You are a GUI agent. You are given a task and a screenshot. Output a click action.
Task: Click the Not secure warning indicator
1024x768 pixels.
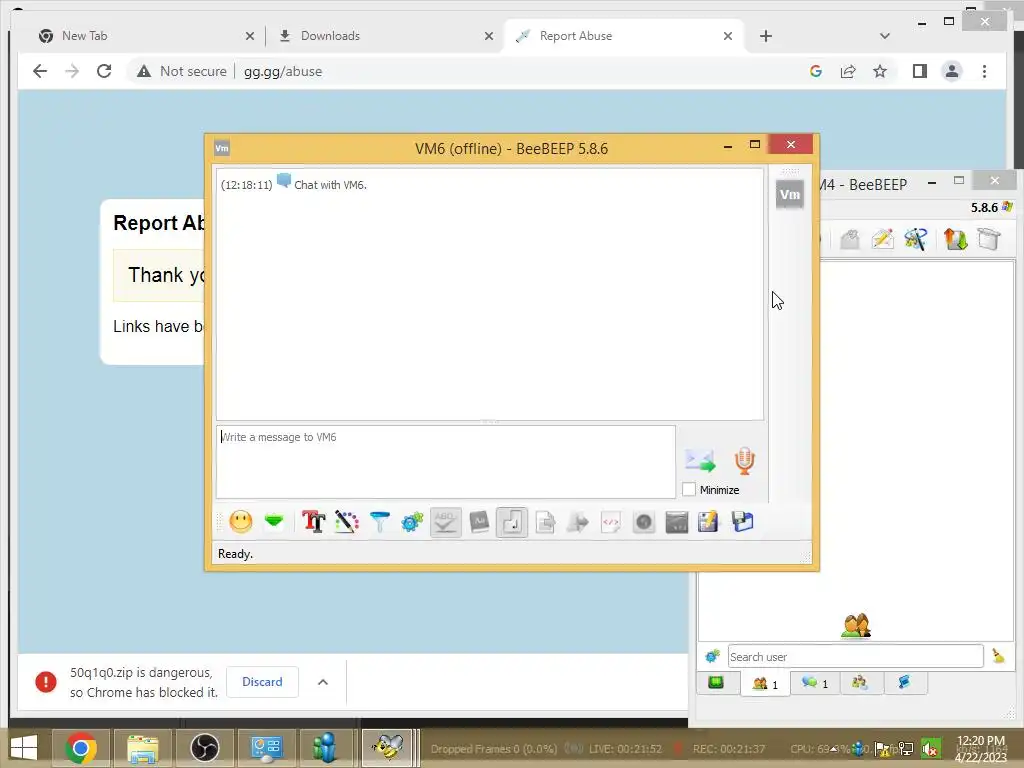pos(182,71)
